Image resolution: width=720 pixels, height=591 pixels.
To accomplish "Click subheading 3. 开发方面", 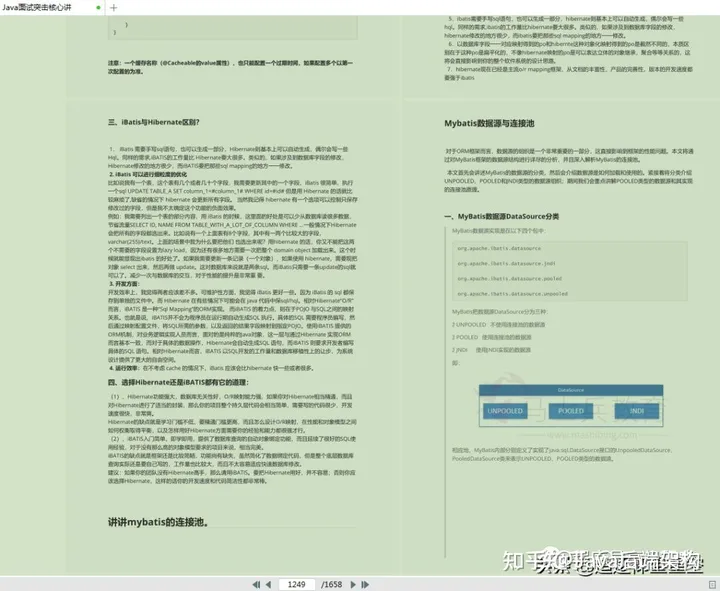I will tap(124, 284).
